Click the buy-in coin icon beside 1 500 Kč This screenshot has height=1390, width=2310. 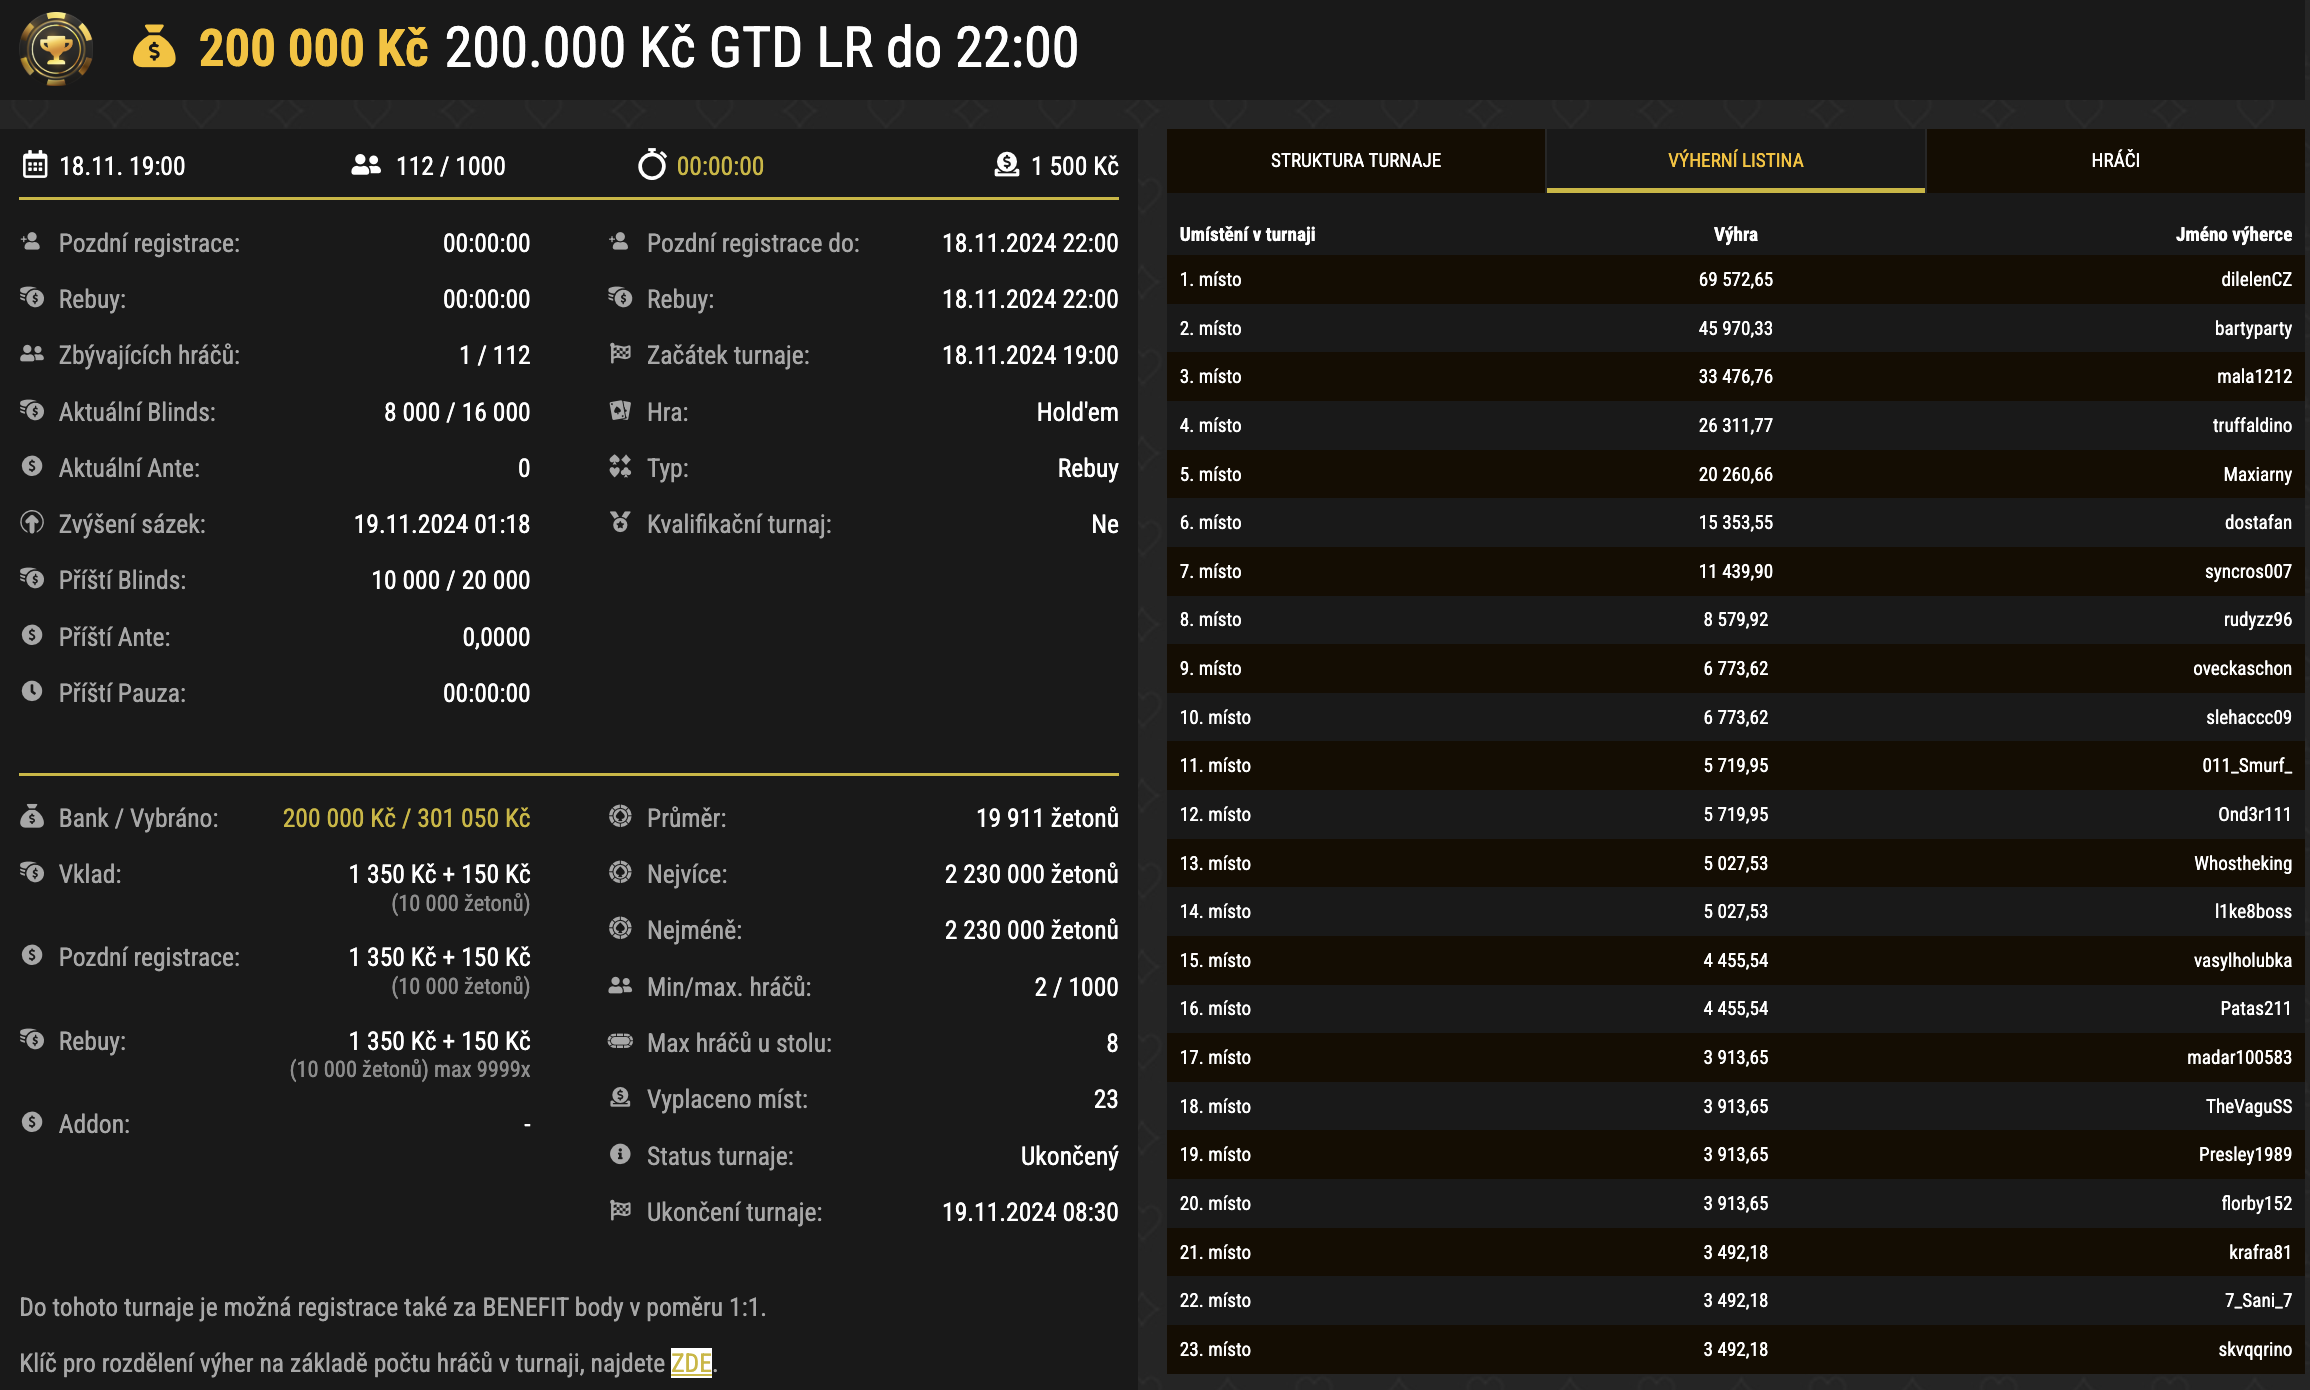click(1007, 165)
